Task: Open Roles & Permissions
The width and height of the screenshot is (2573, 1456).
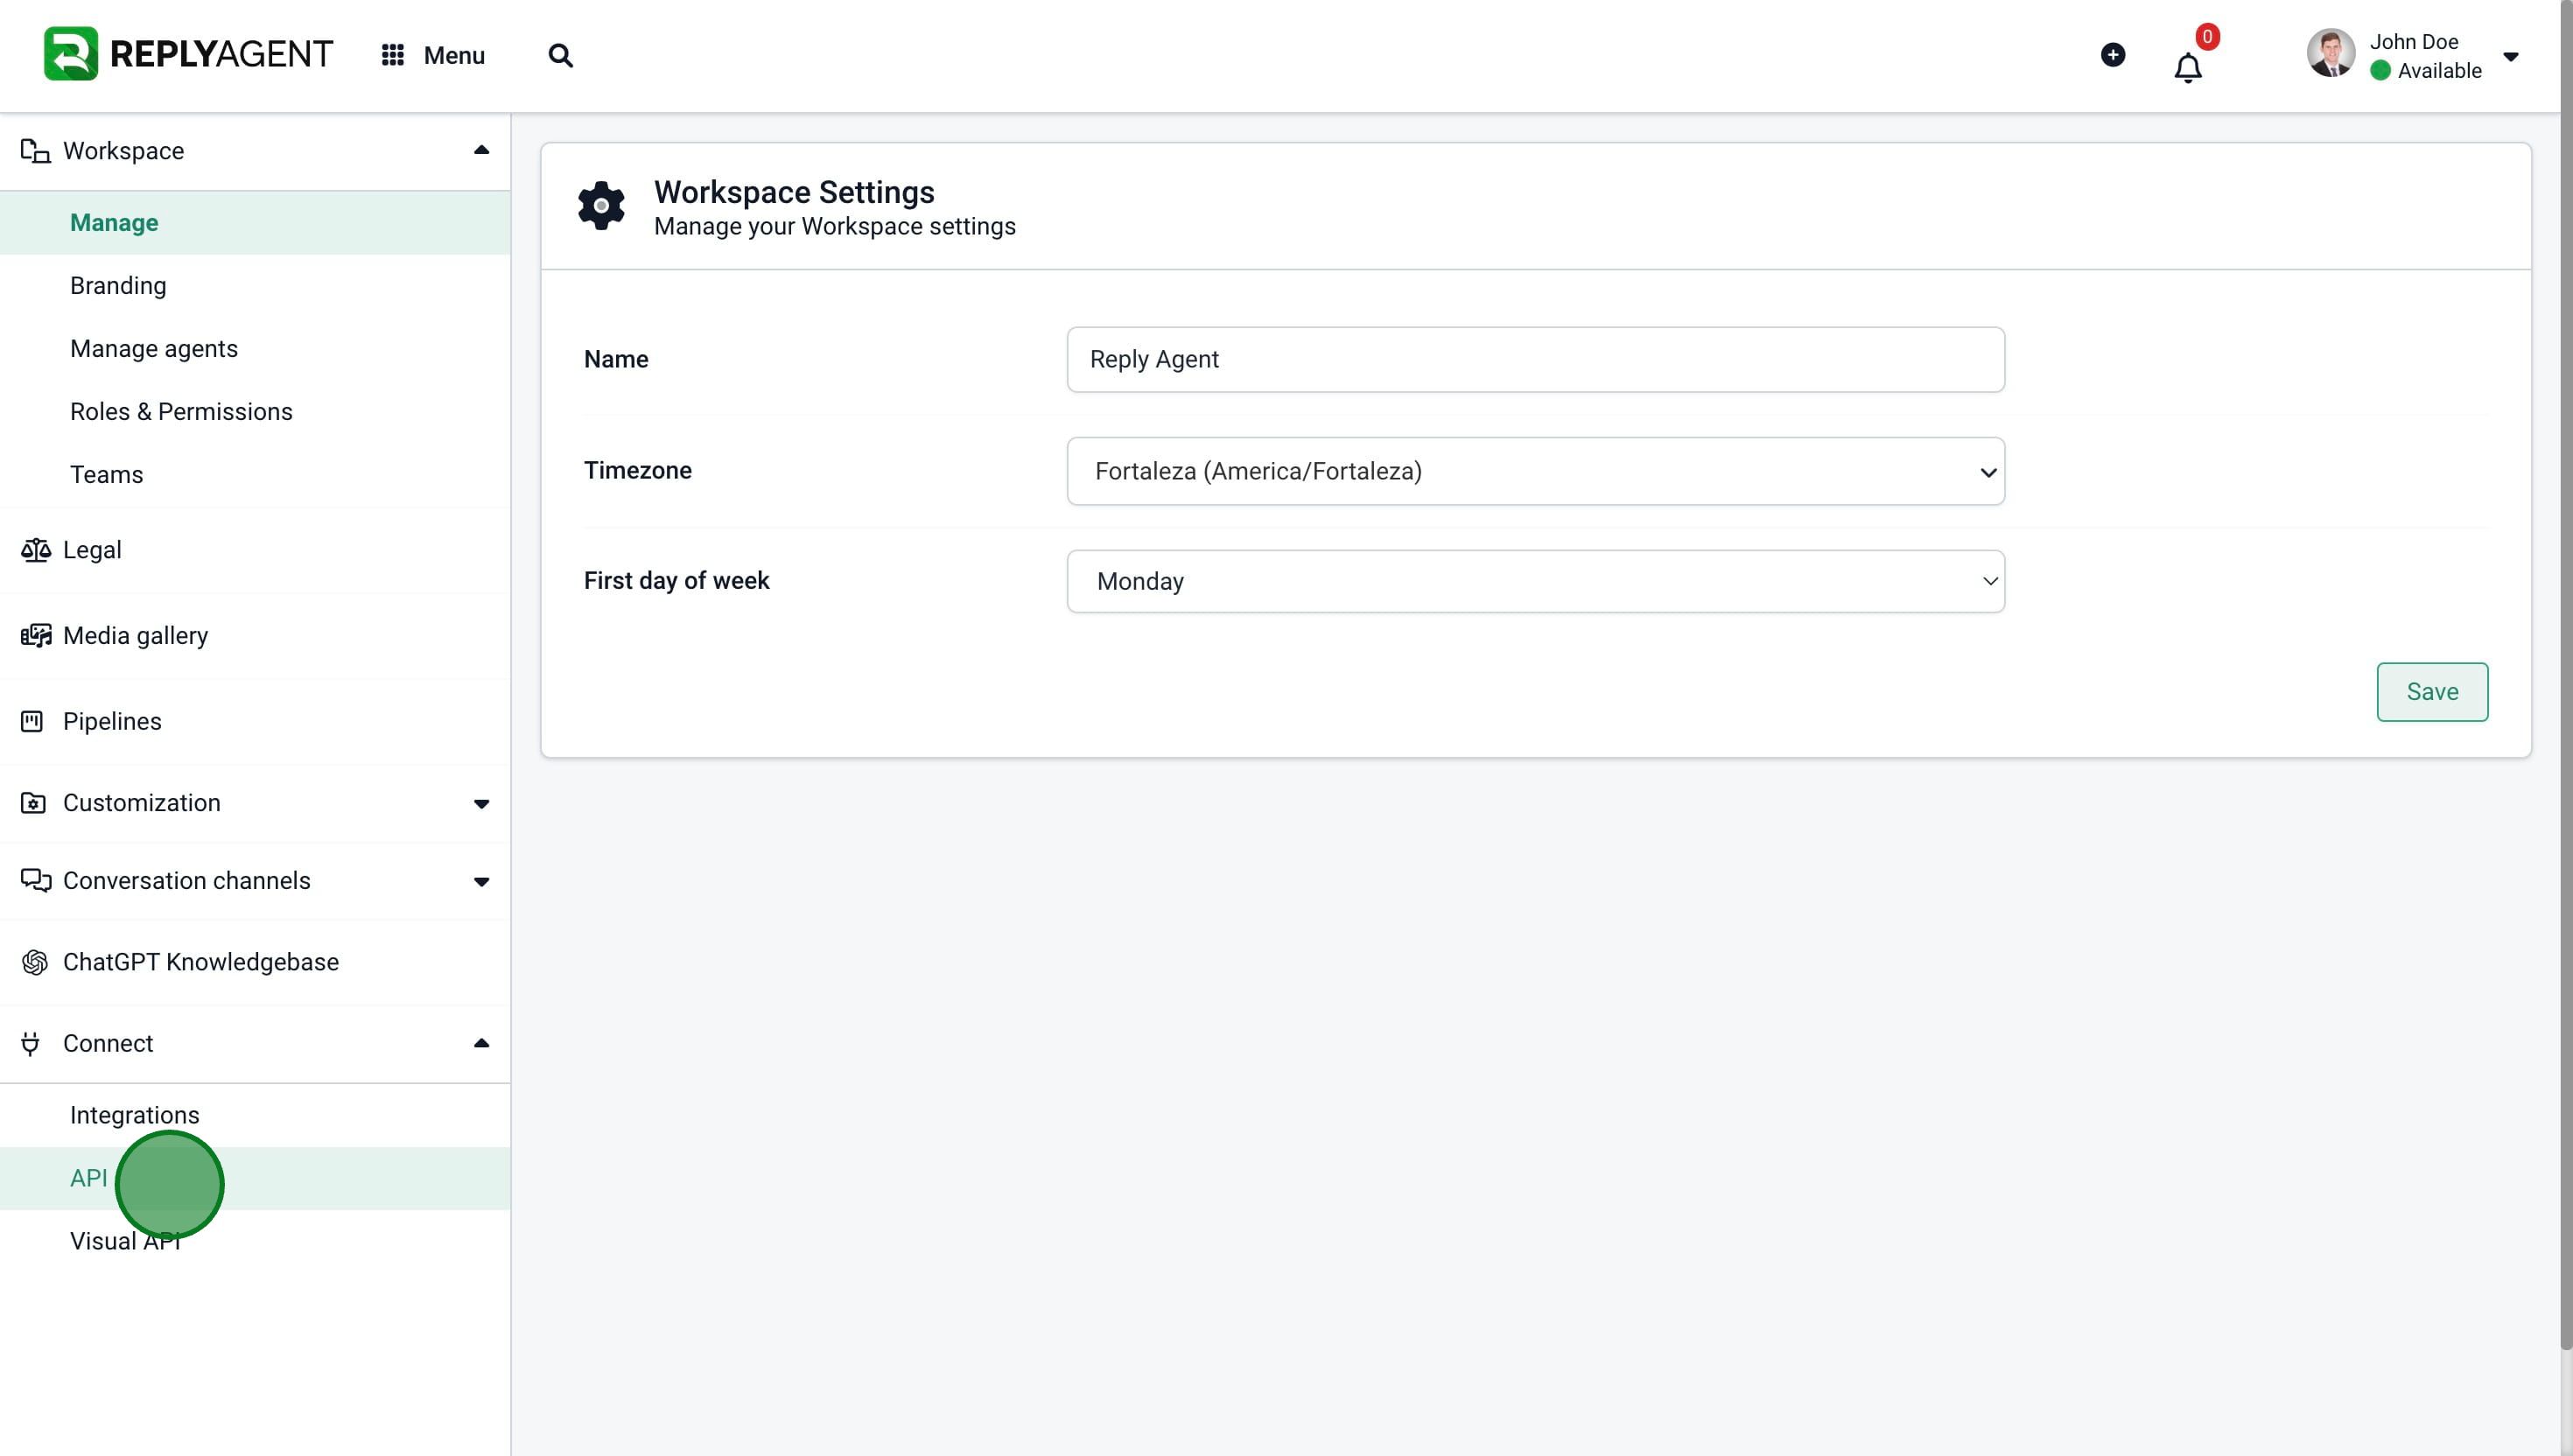Action: tap(255, 412)
